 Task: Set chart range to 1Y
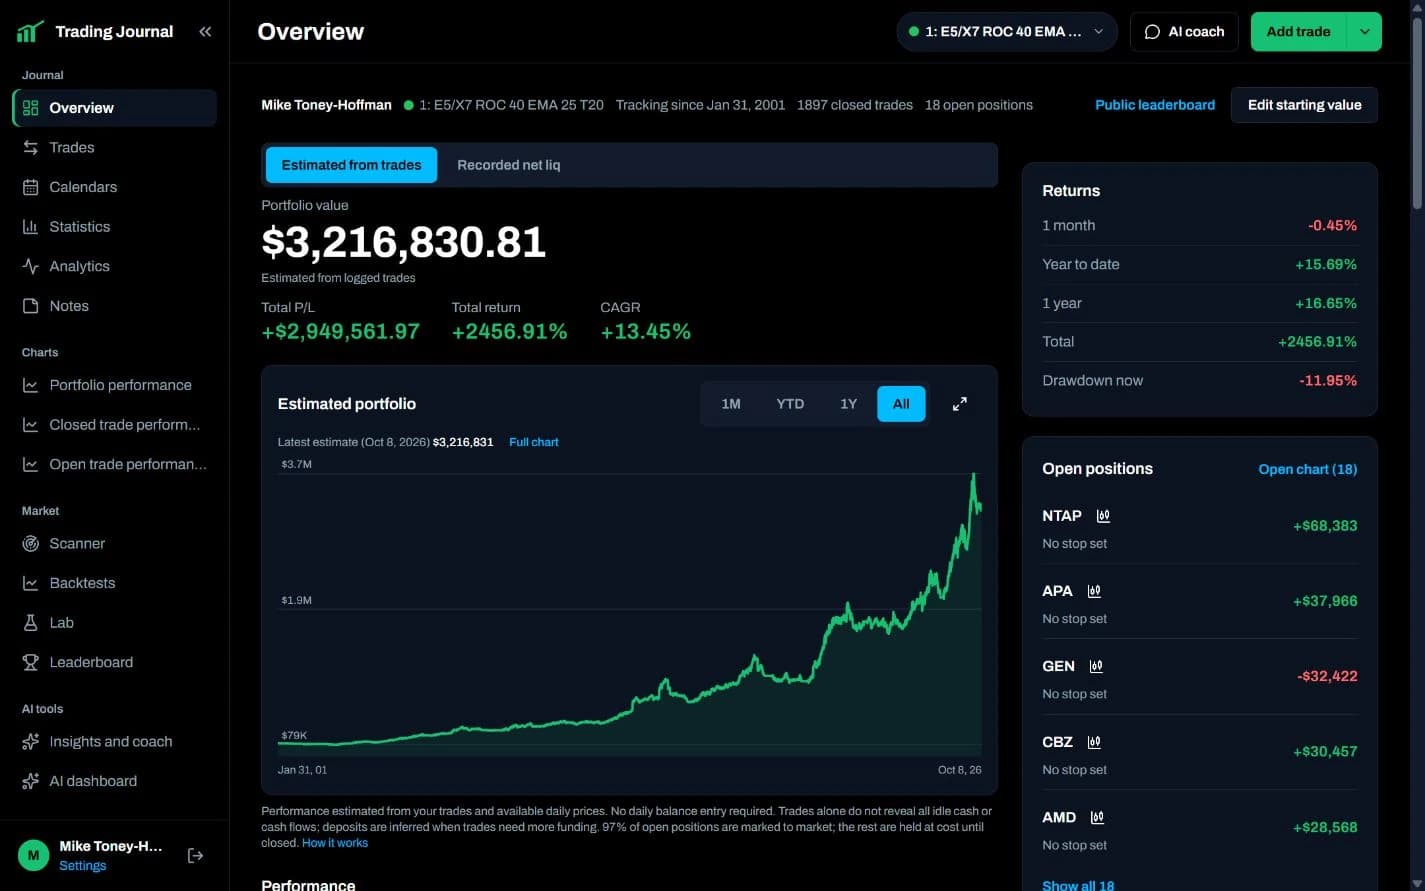click(848, 404)
